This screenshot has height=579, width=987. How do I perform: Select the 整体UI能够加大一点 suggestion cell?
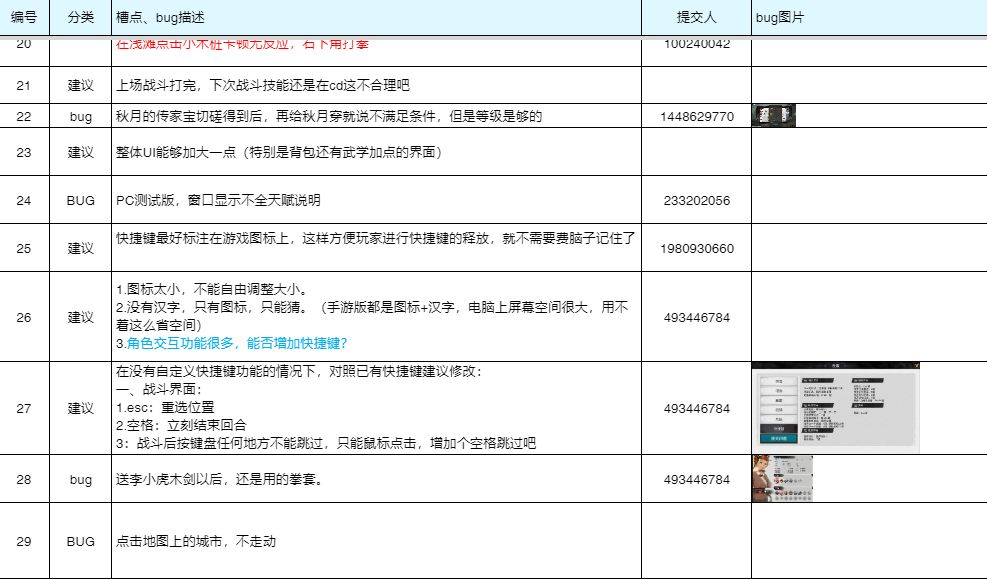[279, 153]
